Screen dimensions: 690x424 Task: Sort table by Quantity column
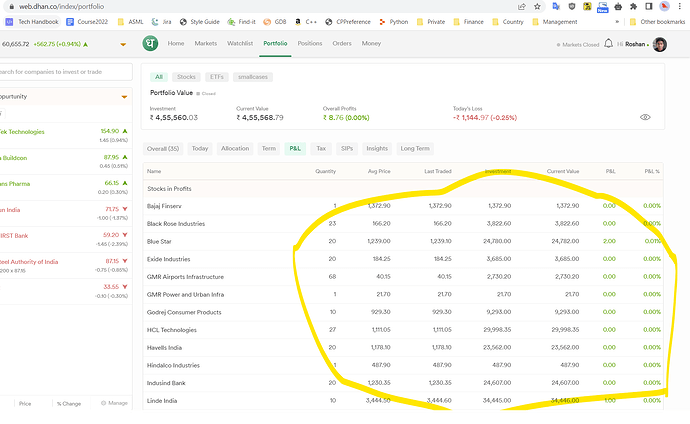click(325, 172)
